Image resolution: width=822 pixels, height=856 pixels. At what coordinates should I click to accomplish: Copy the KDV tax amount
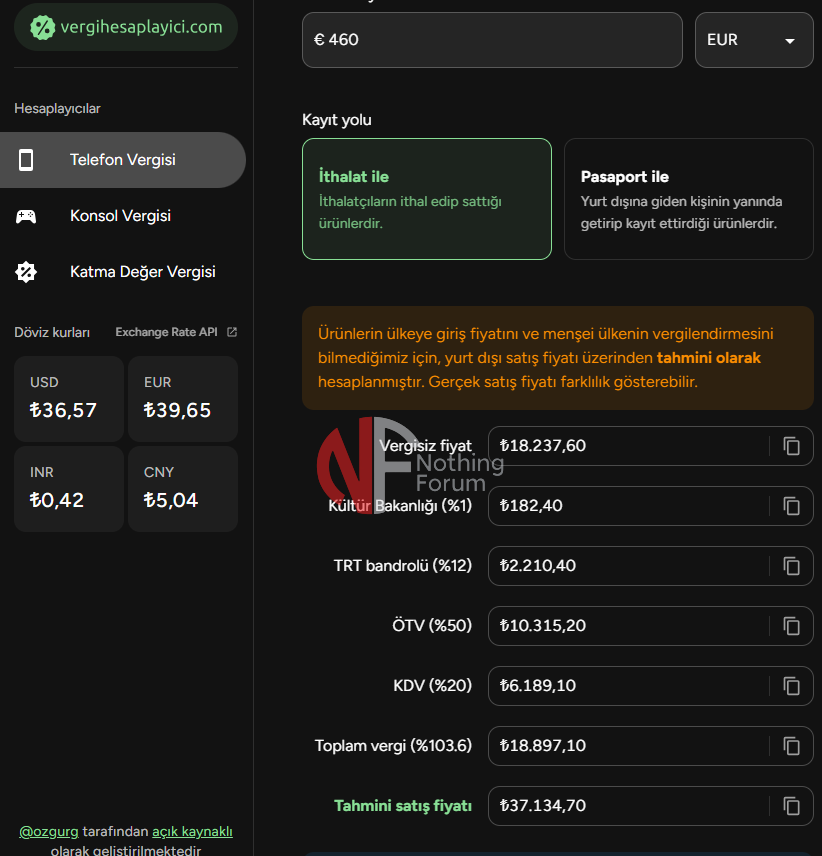pos(791,686)
